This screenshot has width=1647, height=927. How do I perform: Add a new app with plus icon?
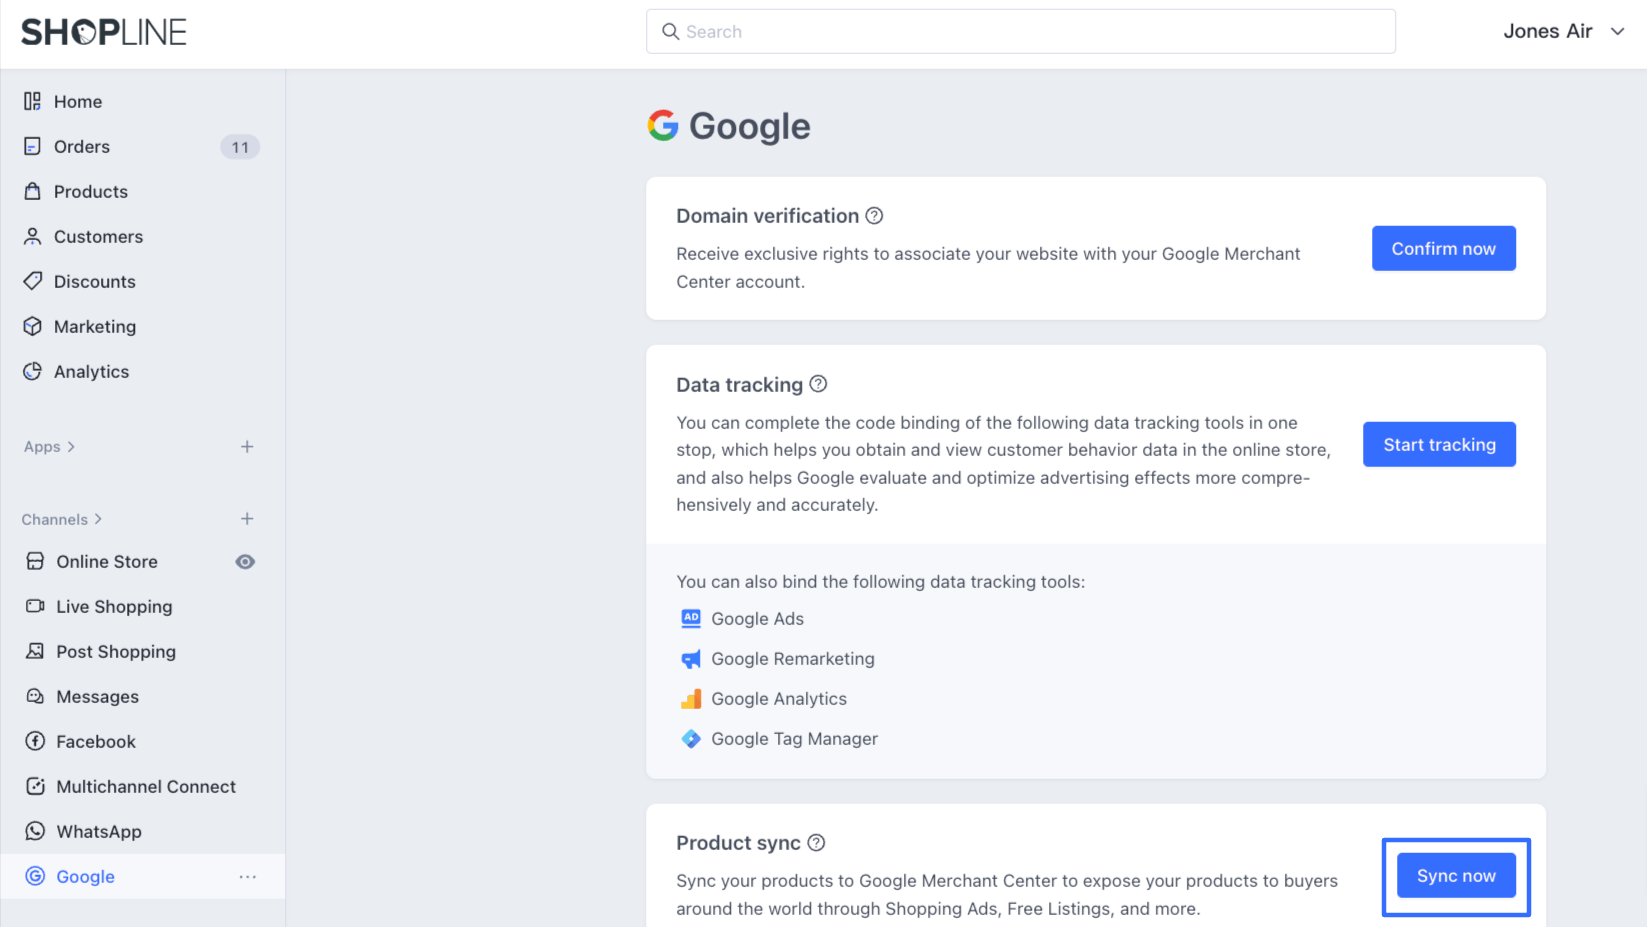coord(247,447)
